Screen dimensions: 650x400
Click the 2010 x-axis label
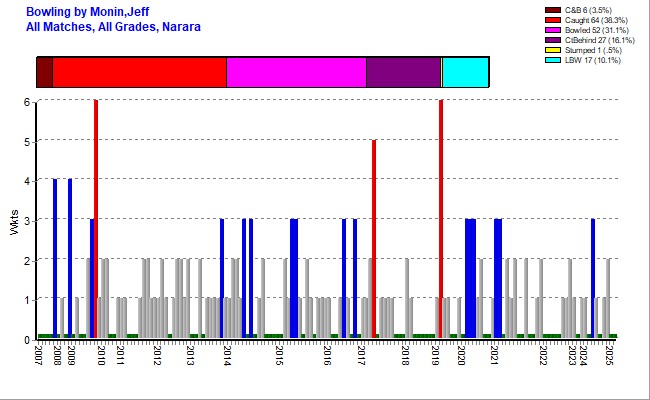click(x=101, y=356)
